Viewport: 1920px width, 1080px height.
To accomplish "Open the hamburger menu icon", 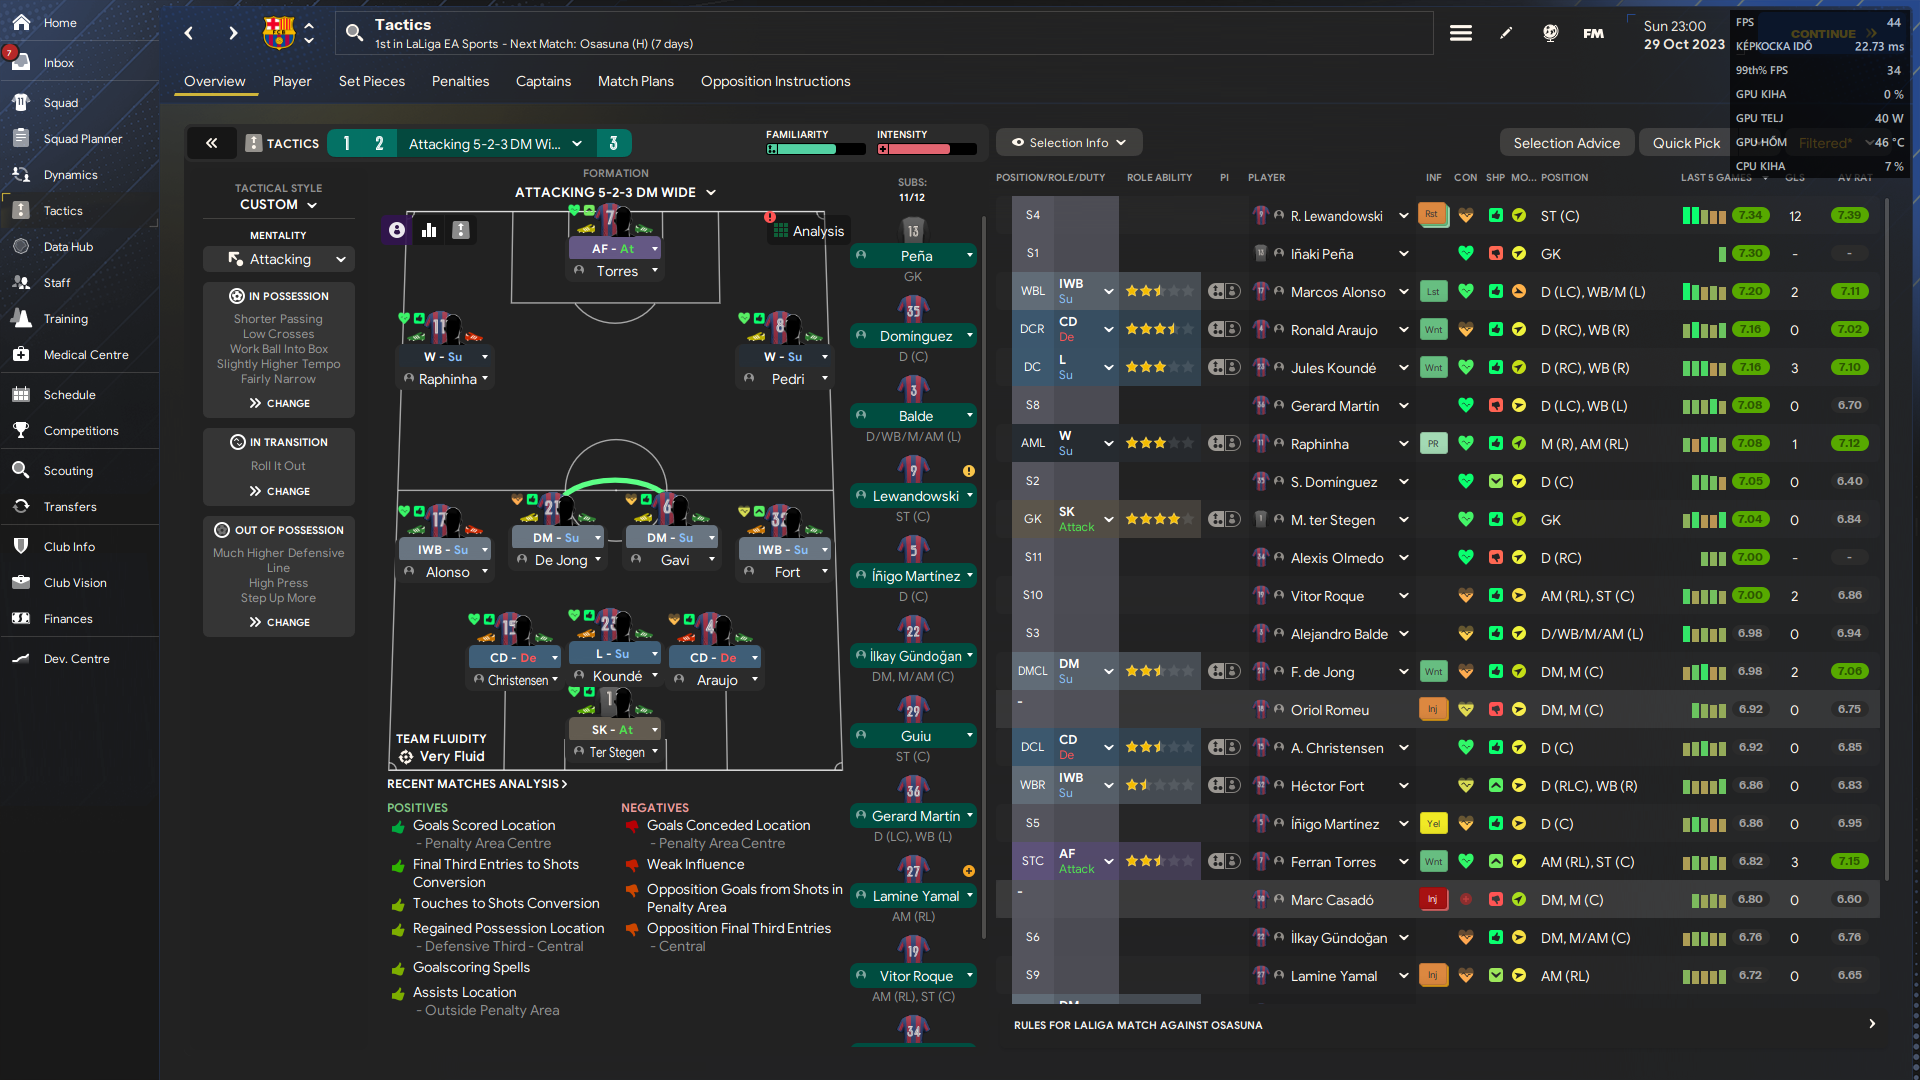I will [1460, 33].
